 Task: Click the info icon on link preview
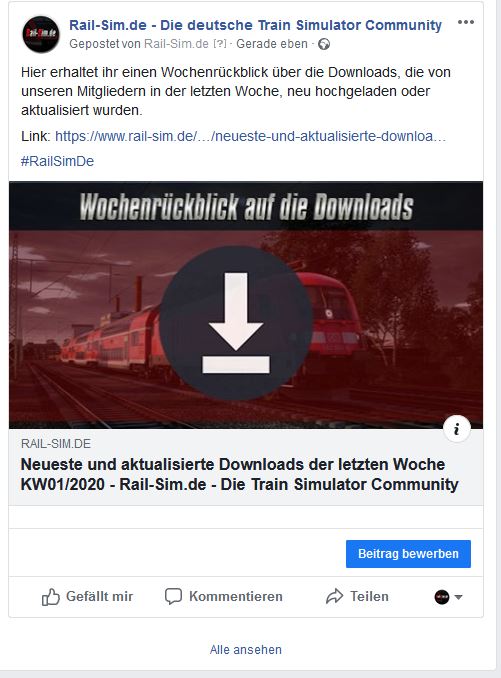(x=456, y=429)
